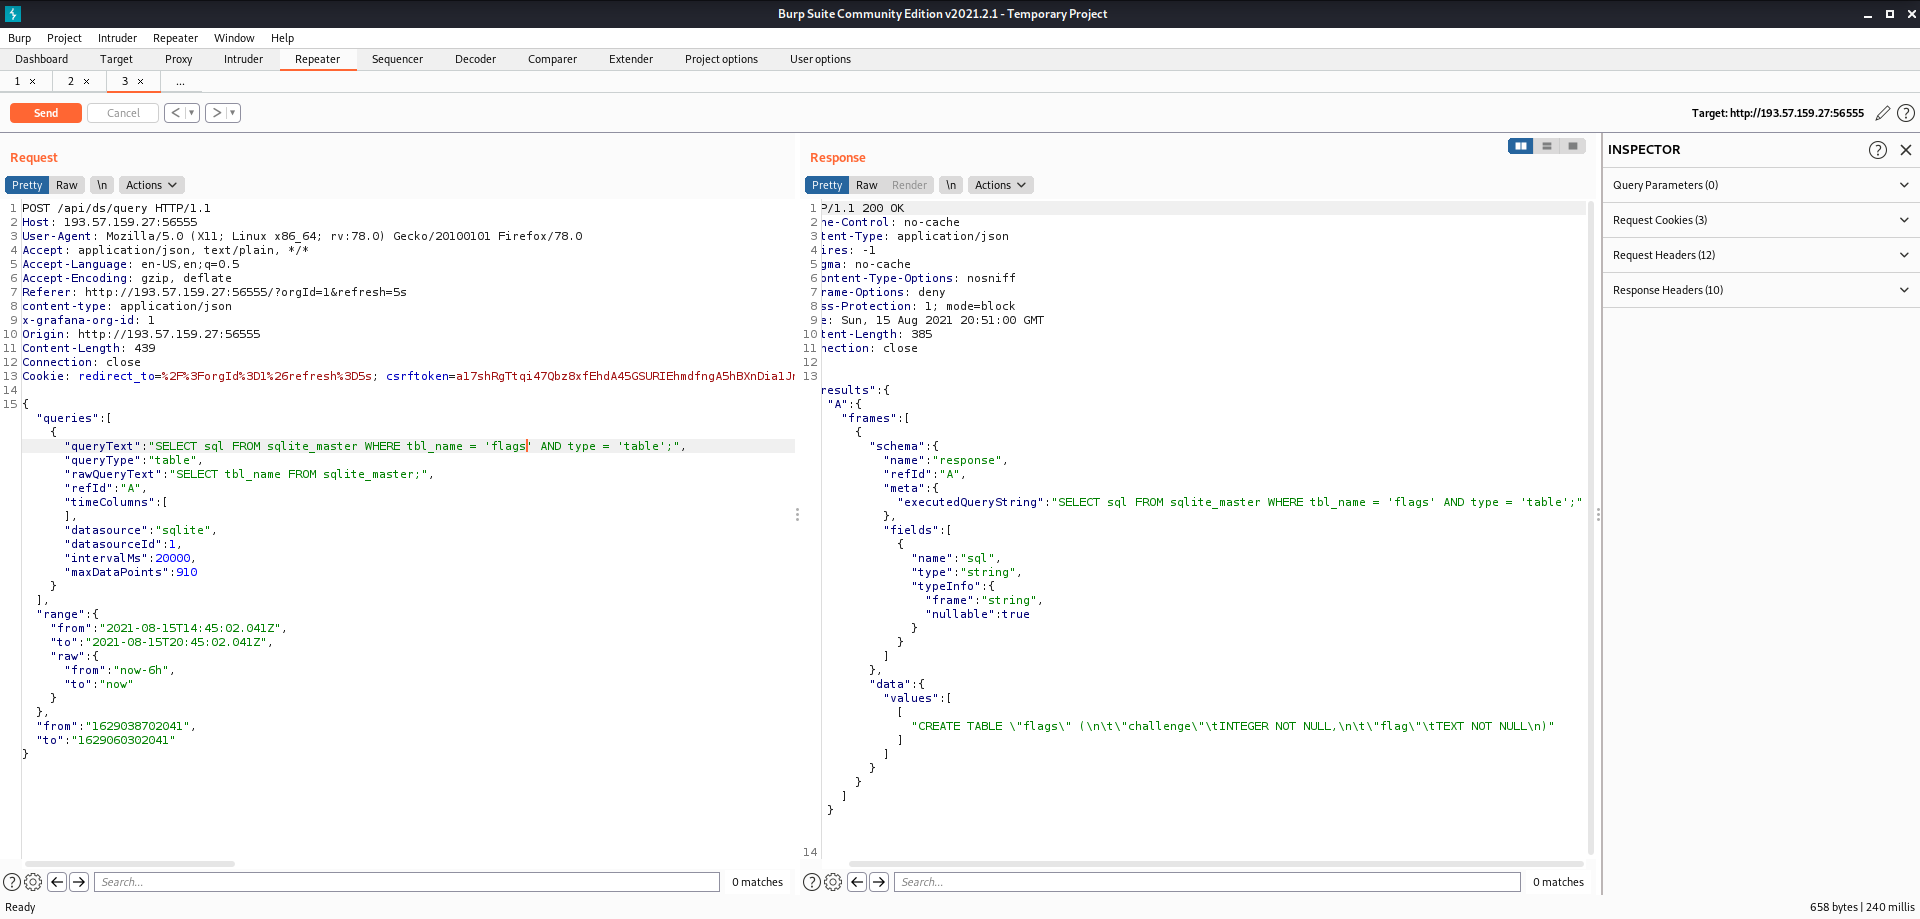The height and width of the screenshot is (919, 1920).
Task: Go to next match in response search
Action: click(x=879, y=882)
